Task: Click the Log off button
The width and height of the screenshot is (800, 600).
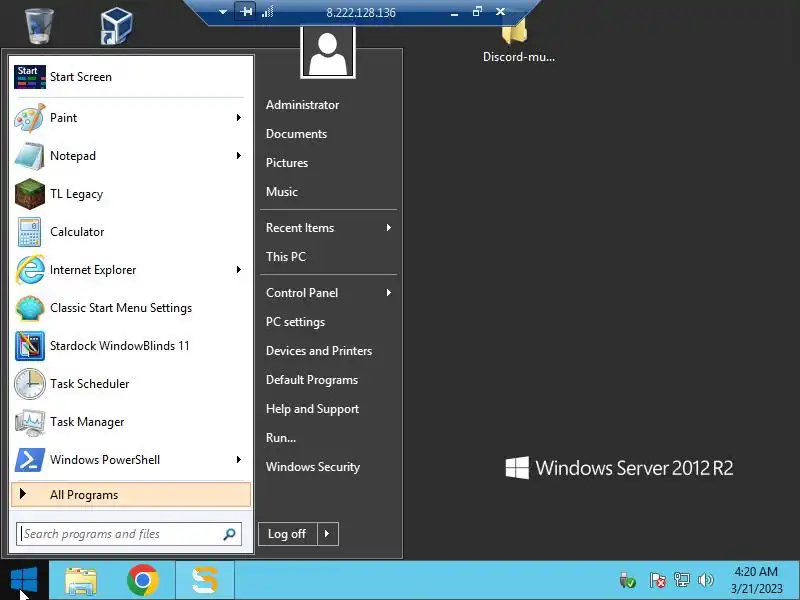Action: [288, 534]
